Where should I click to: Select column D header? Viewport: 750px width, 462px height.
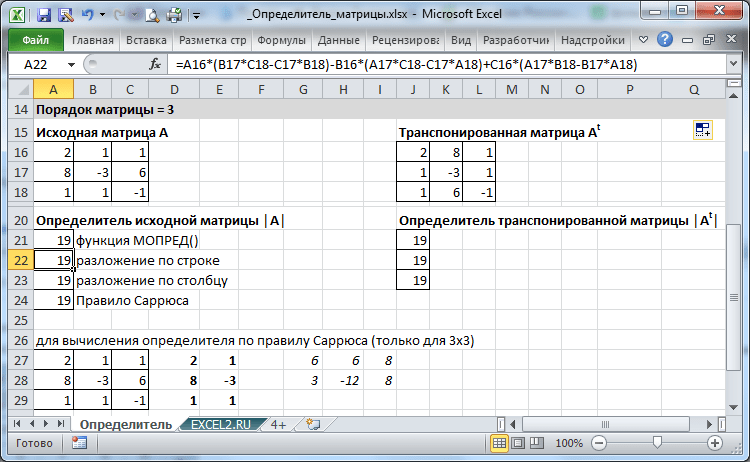coord(174,89)
